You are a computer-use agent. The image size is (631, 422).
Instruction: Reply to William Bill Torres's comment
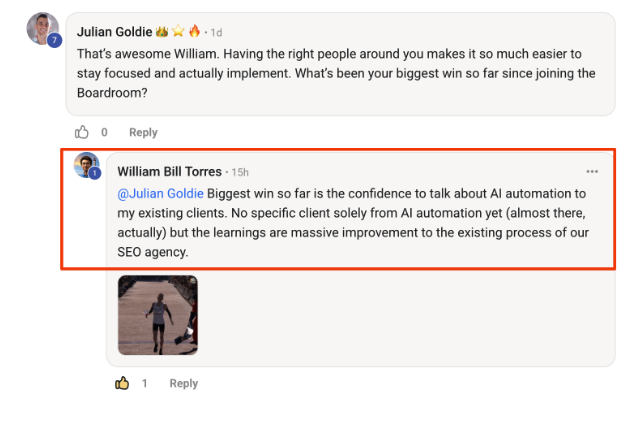pos(183,383)
